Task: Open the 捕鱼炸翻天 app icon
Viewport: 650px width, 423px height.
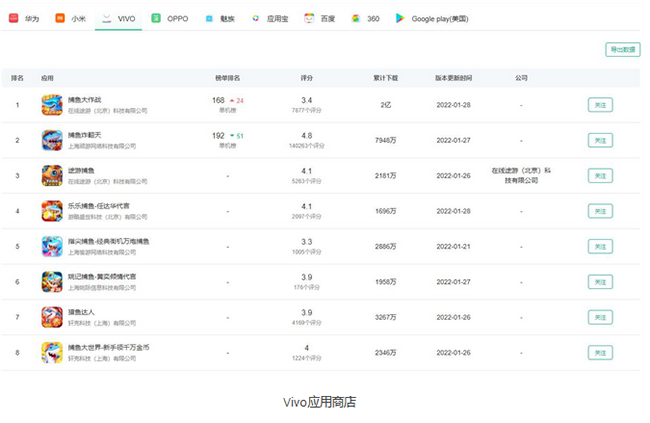Action: pos(52,140)
